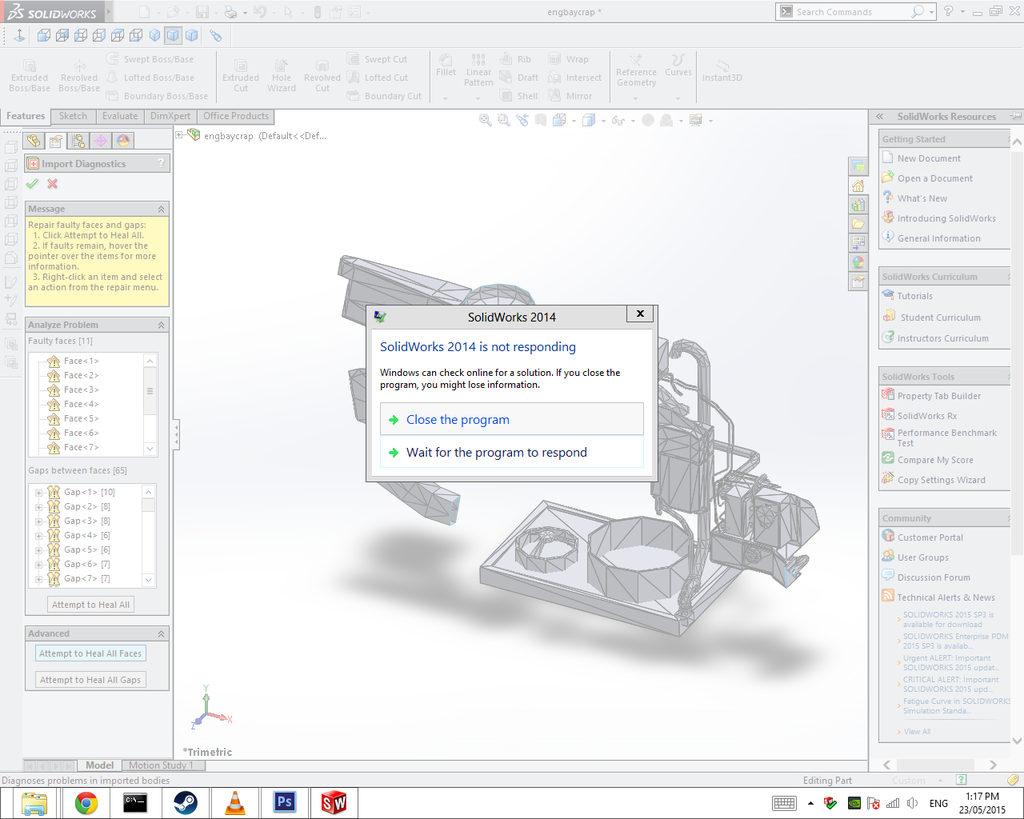Switch to the Features tab
1024x819 pixels.
point(25,116)
